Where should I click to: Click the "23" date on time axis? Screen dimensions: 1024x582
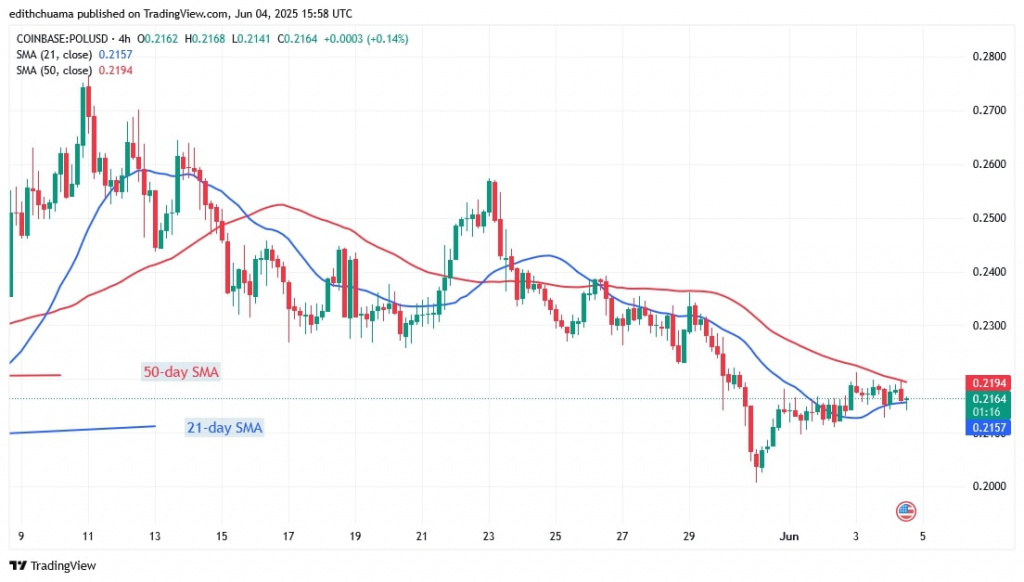click(488, 536)
